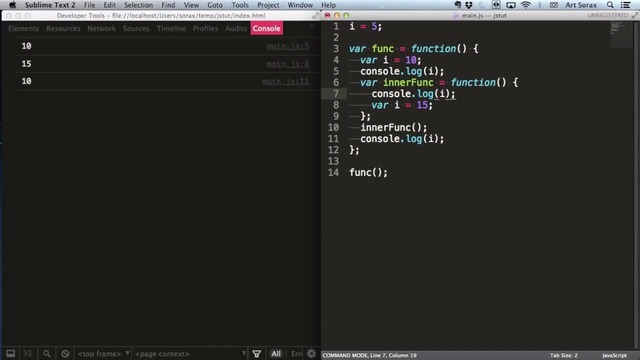Click on func(); at line 14

[369, 173]
